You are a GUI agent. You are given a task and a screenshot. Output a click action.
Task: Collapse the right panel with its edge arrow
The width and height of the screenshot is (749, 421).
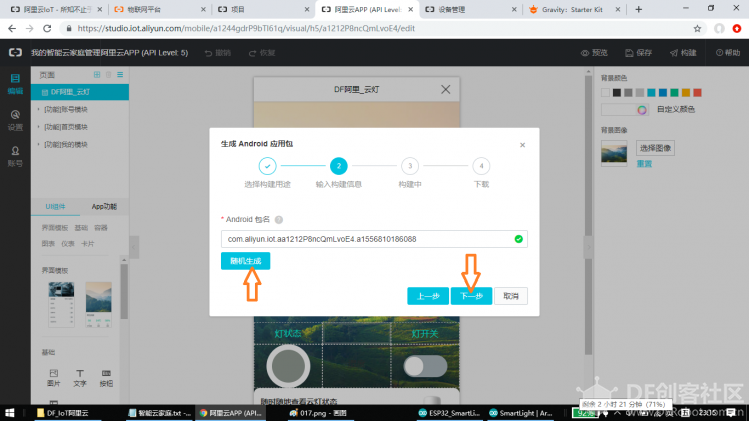(x=588, y=247)
